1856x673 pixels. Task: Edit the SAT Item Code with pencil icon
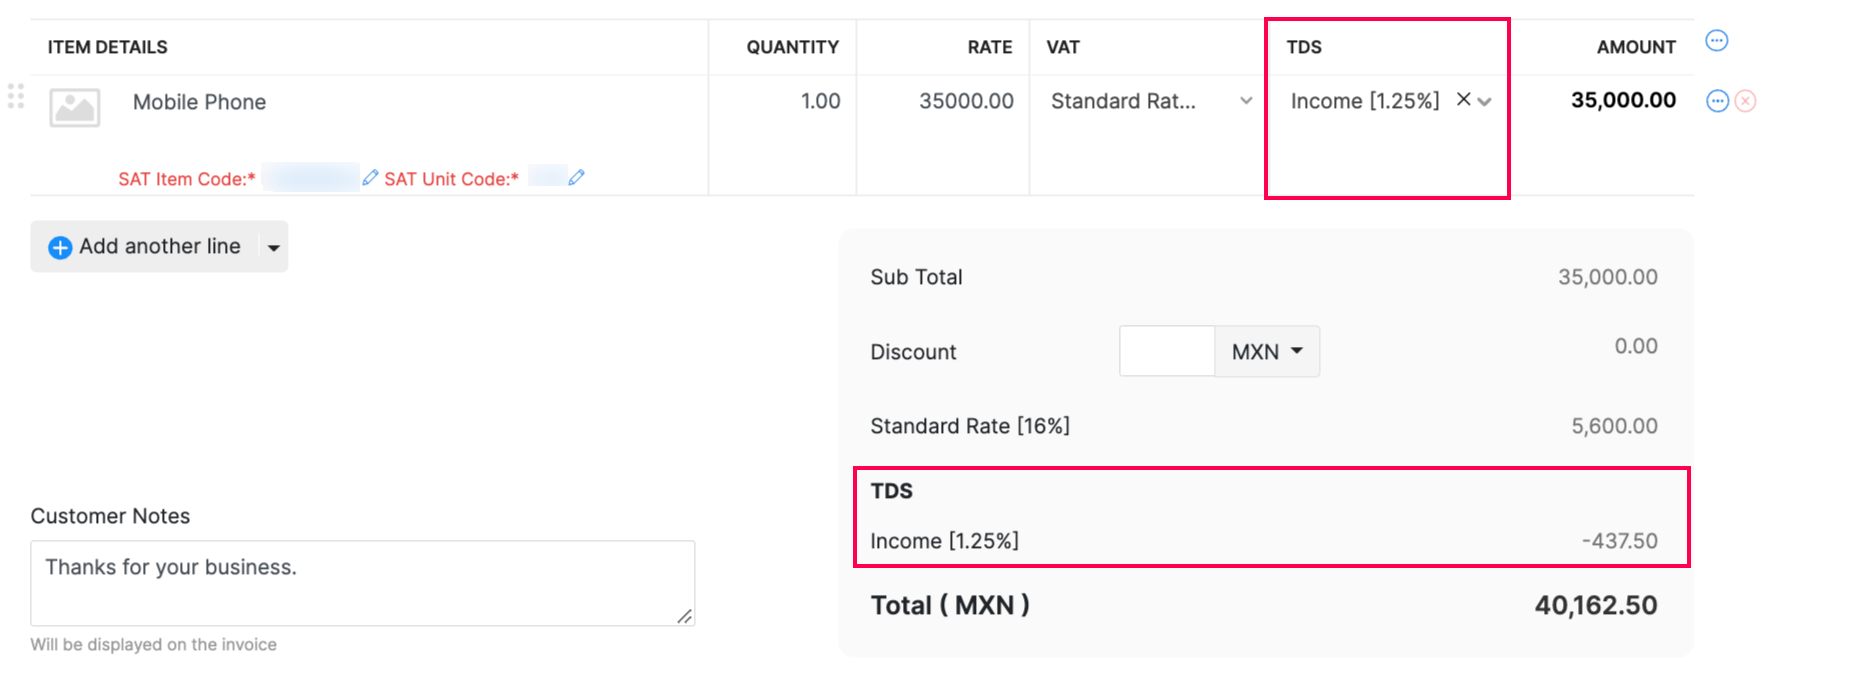[370, 177]
